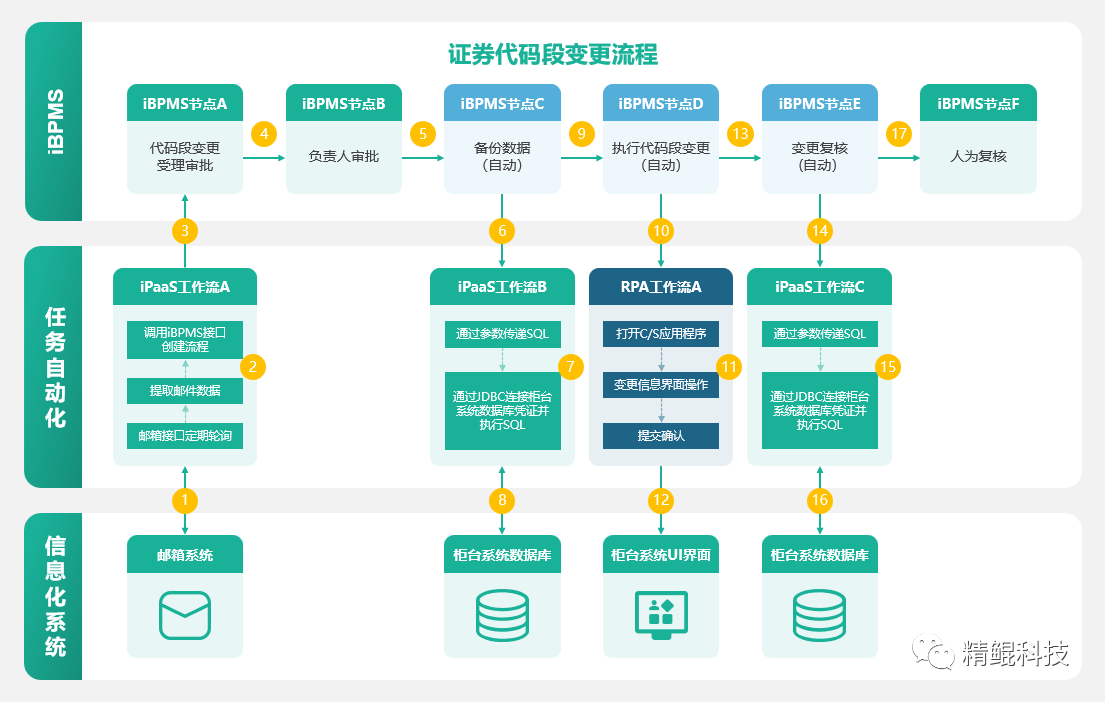Click the yellow step badge numbered 9
The height and width of the screenshot is (702, 1105).
point(581,134)
